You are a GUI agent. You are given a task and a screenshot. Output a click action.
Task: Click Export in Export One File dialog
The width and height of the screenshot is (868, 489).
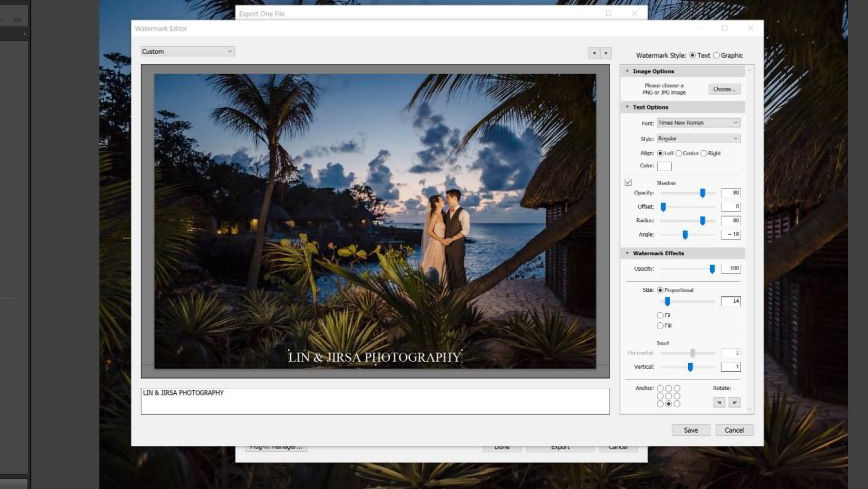(x=560, y=447)
